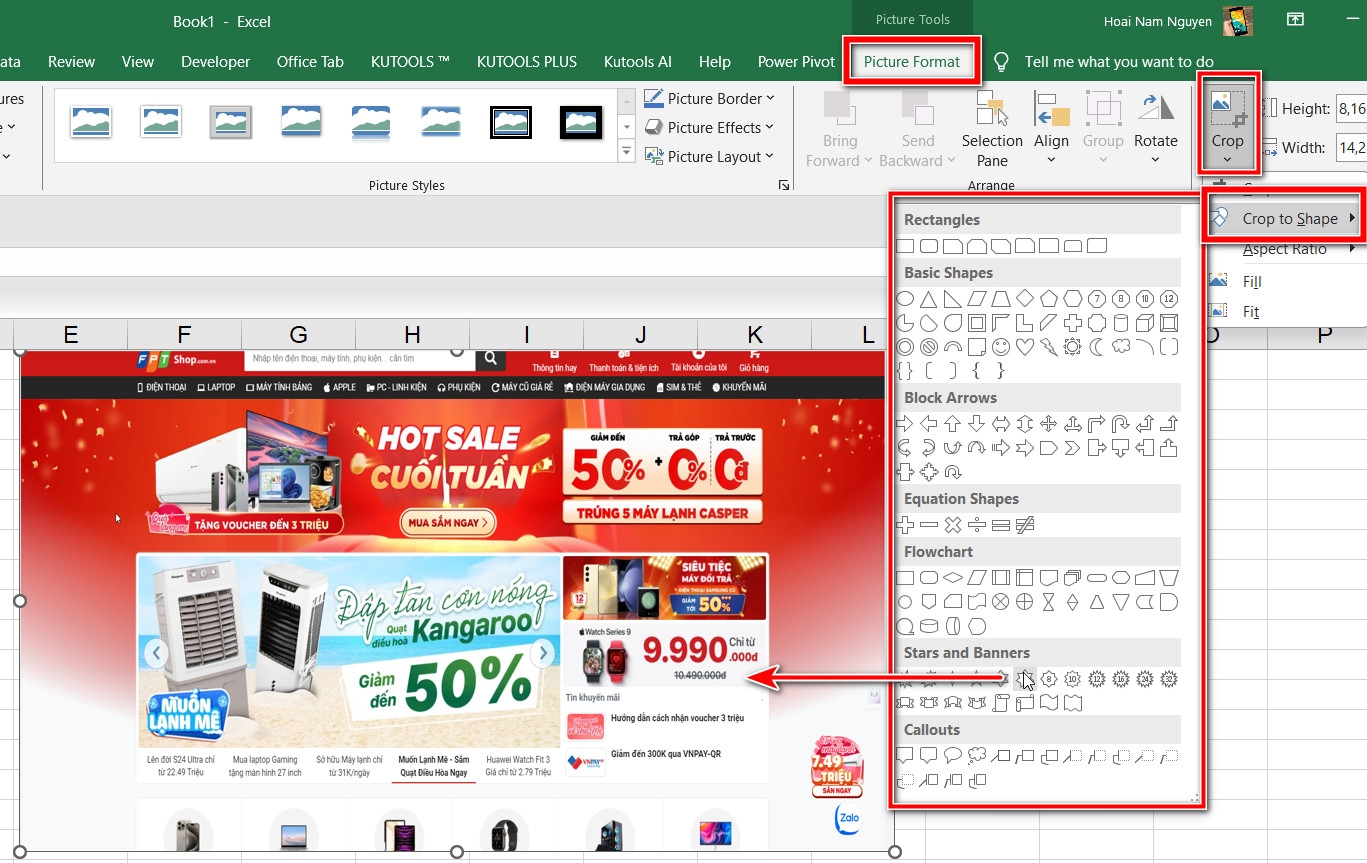Image resolution: width=1367 pixels, height=863 pixels.
Task: Select the Sun shape
Action: click(x=1073, y=347)
